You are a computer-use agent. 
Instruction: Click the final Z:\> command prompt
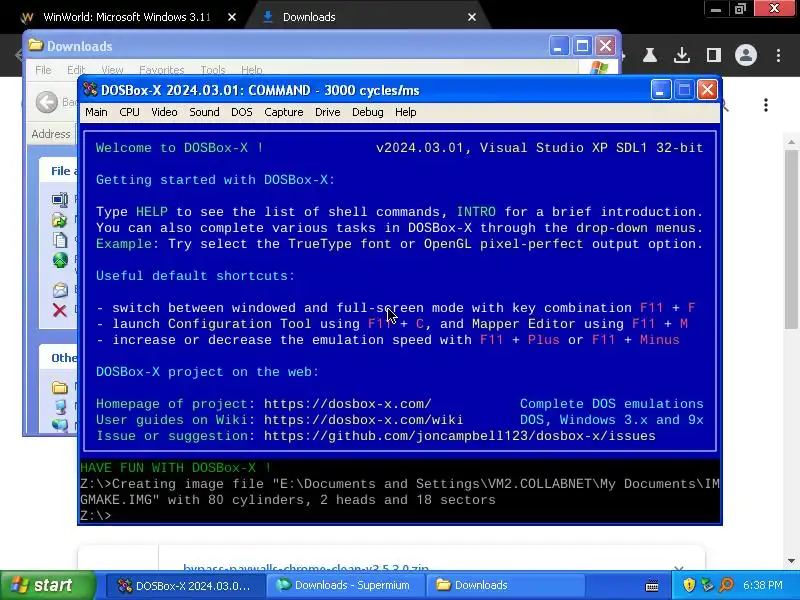tap(95, 516)
